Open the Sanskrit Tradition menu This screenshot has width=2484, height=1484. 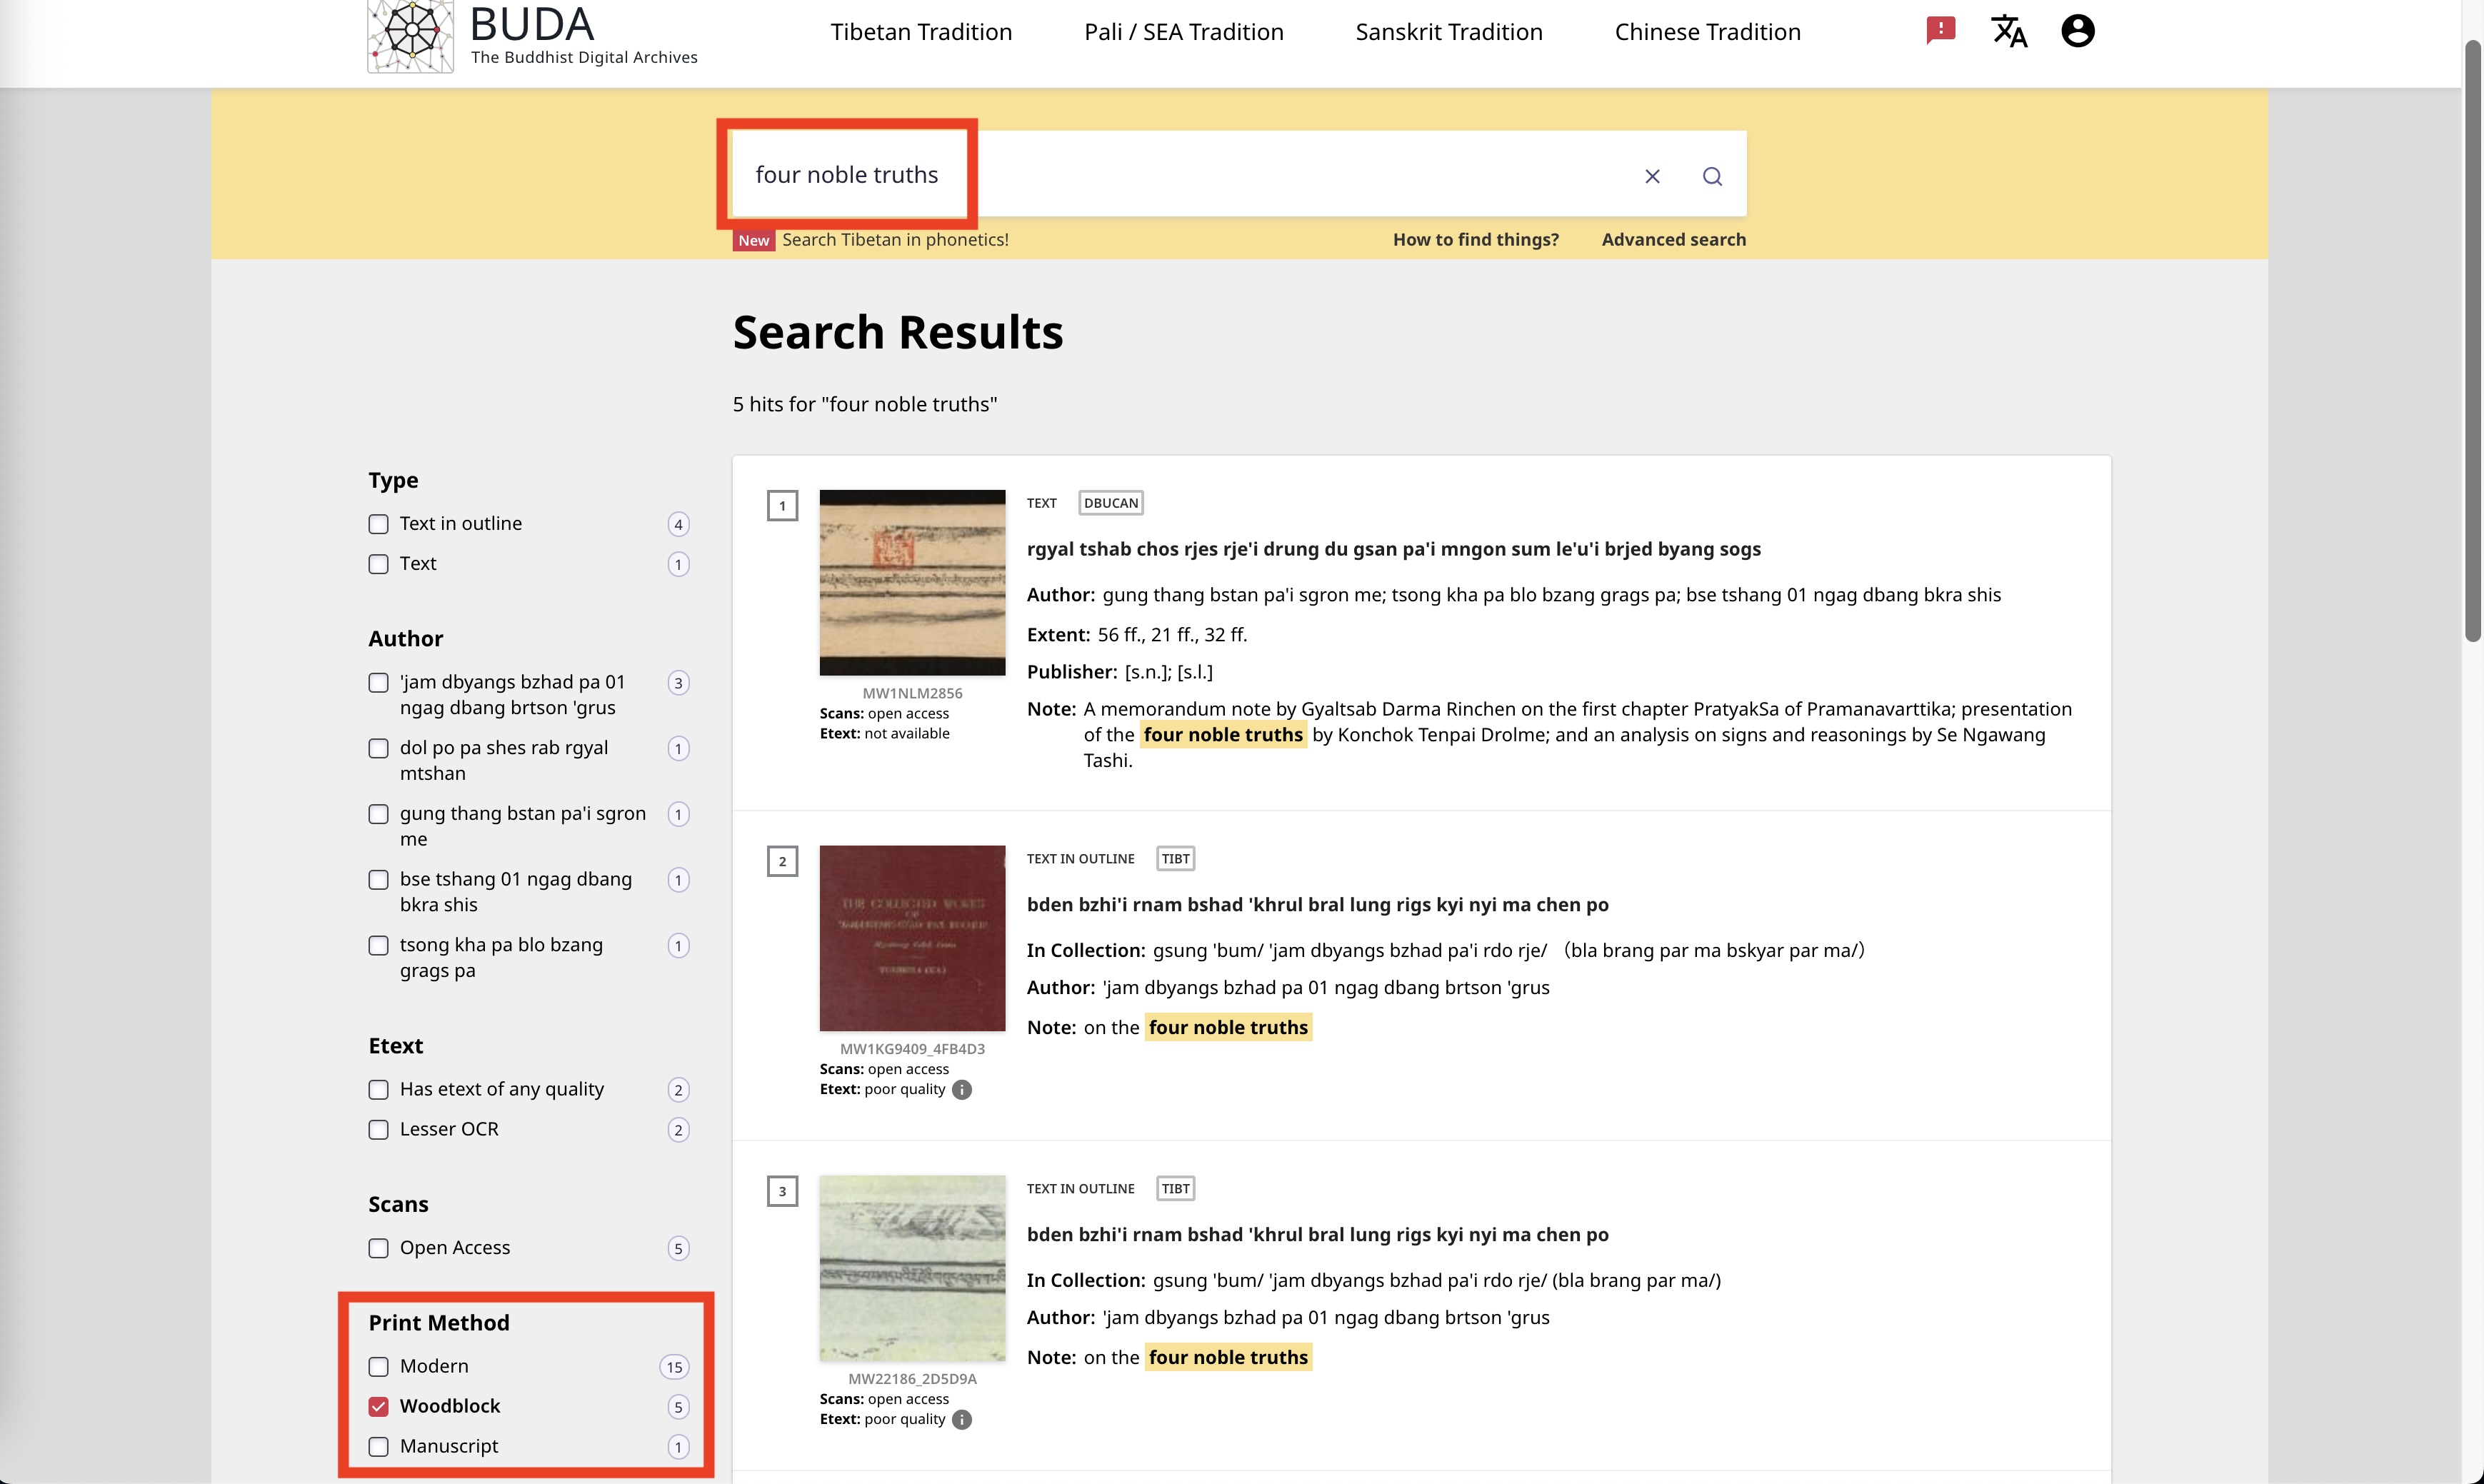(x=1448, y=32)
